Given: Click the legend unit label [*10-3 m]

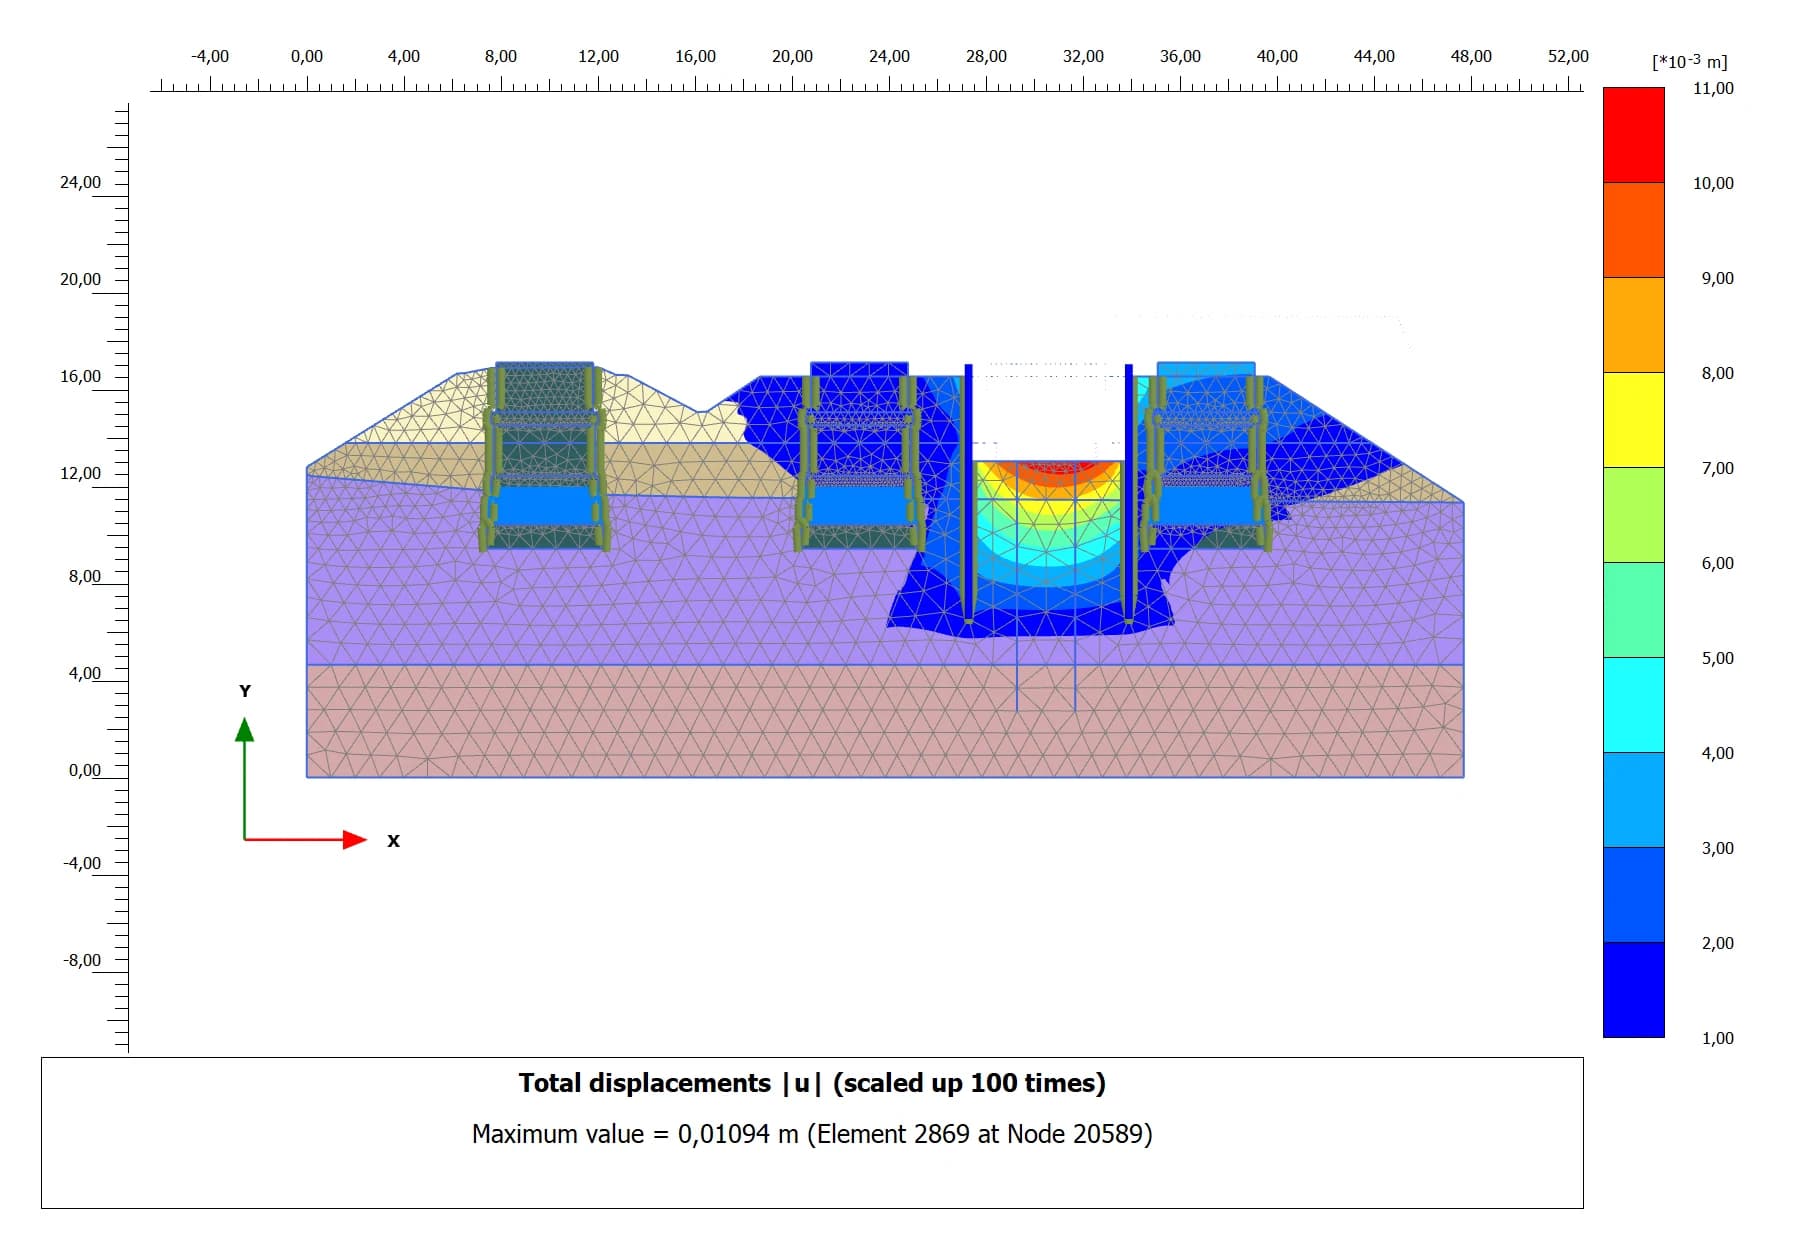Looking at the screenshot, I should tap(1689, 62).
